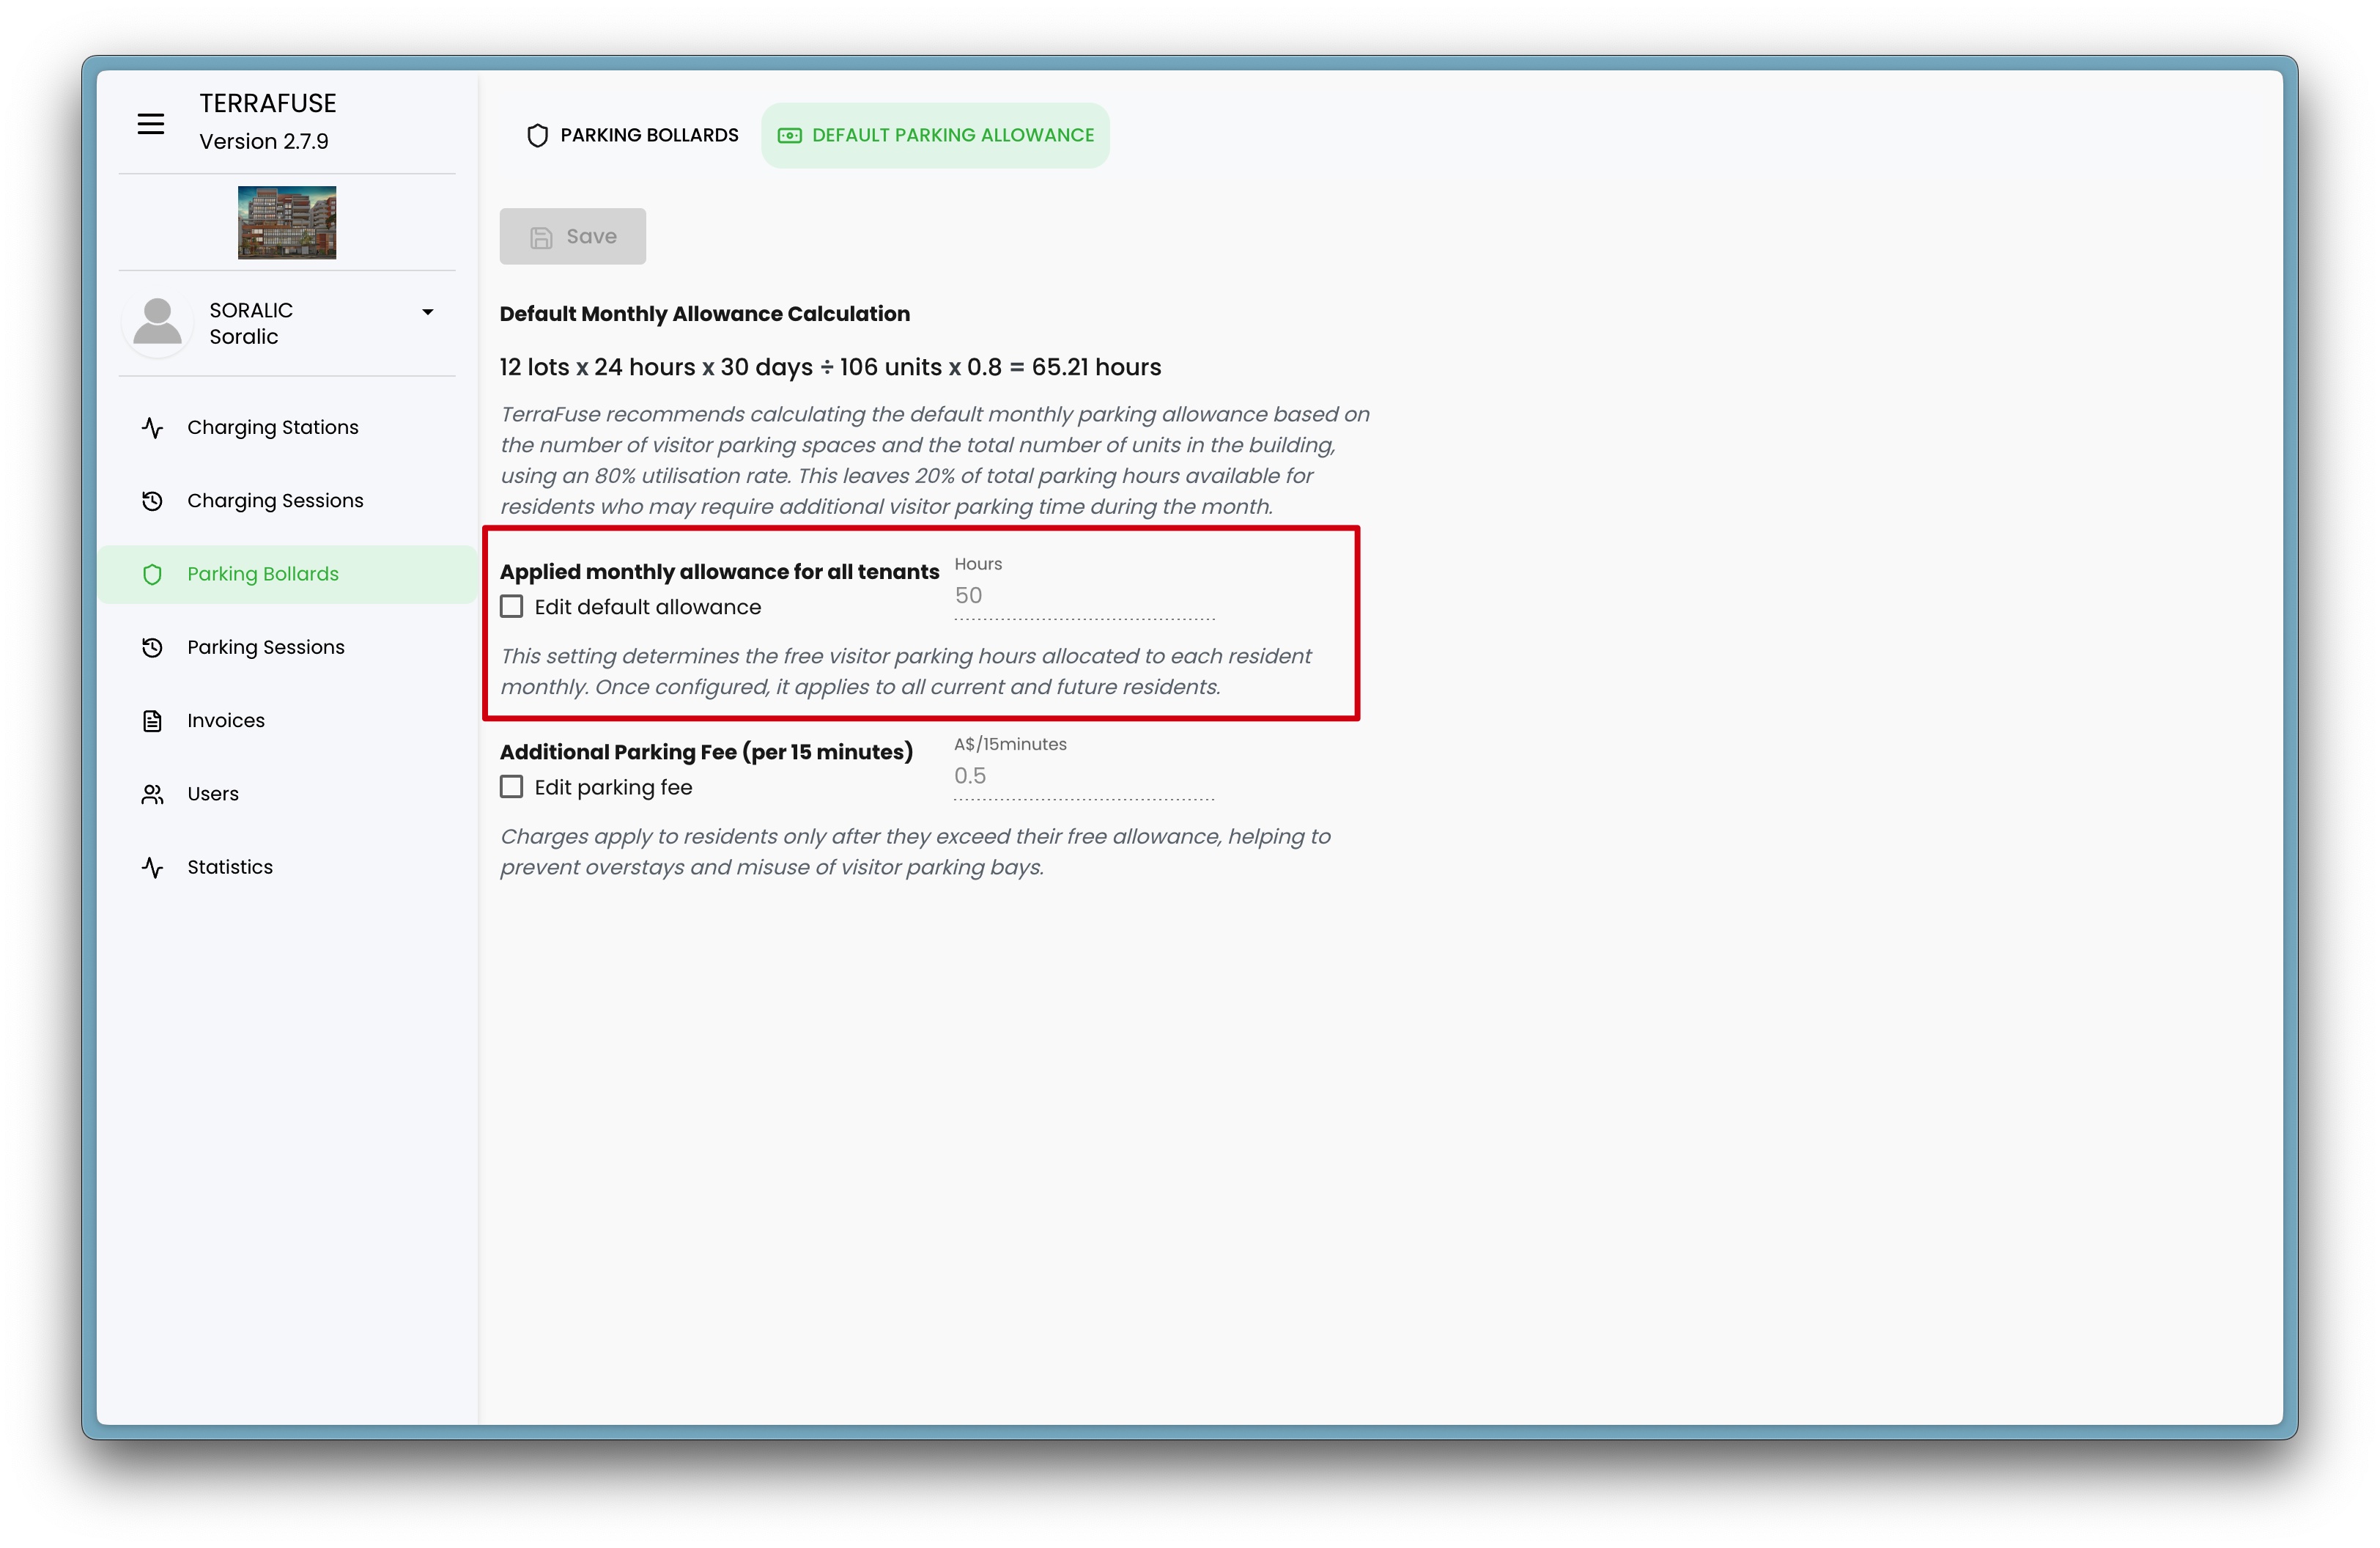
Task: Click the Statistics pulse icon
Action: (152, 867)
